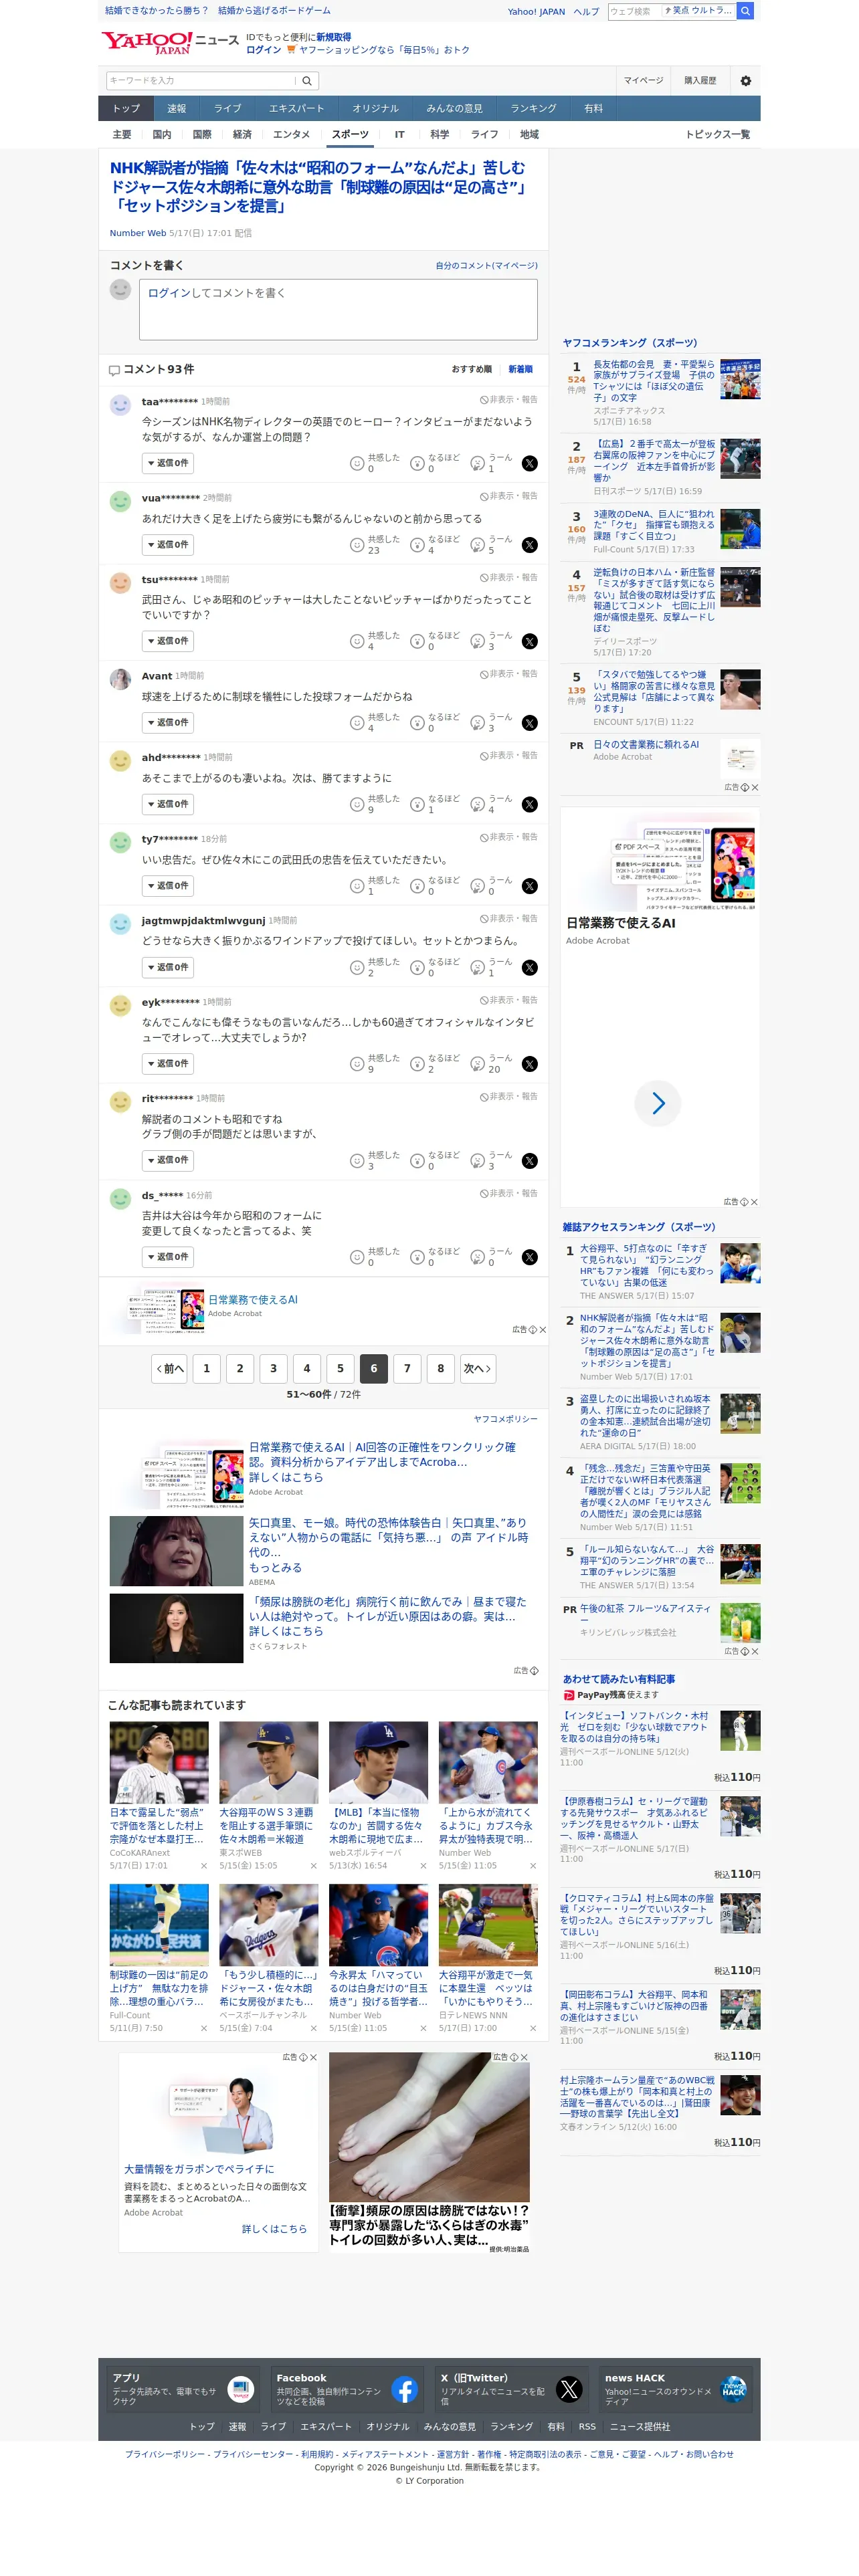The width and height of the screenshot is (859, 2576).
Task: Click 共感した smiley on jagtmwpjdaktmlwvgunj comment
Action: click(357, 968)
